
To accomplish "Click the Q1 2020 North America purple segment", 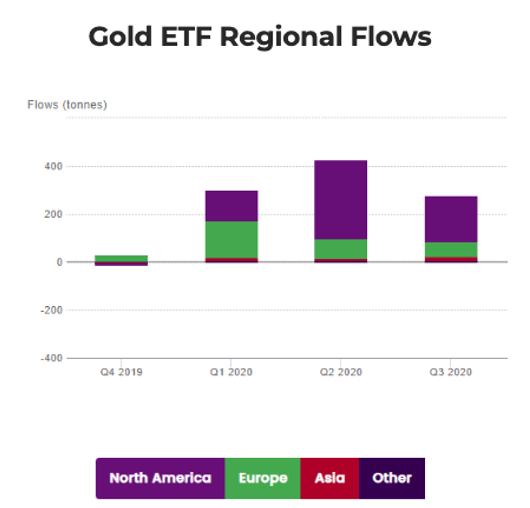I will pos(232,206).
